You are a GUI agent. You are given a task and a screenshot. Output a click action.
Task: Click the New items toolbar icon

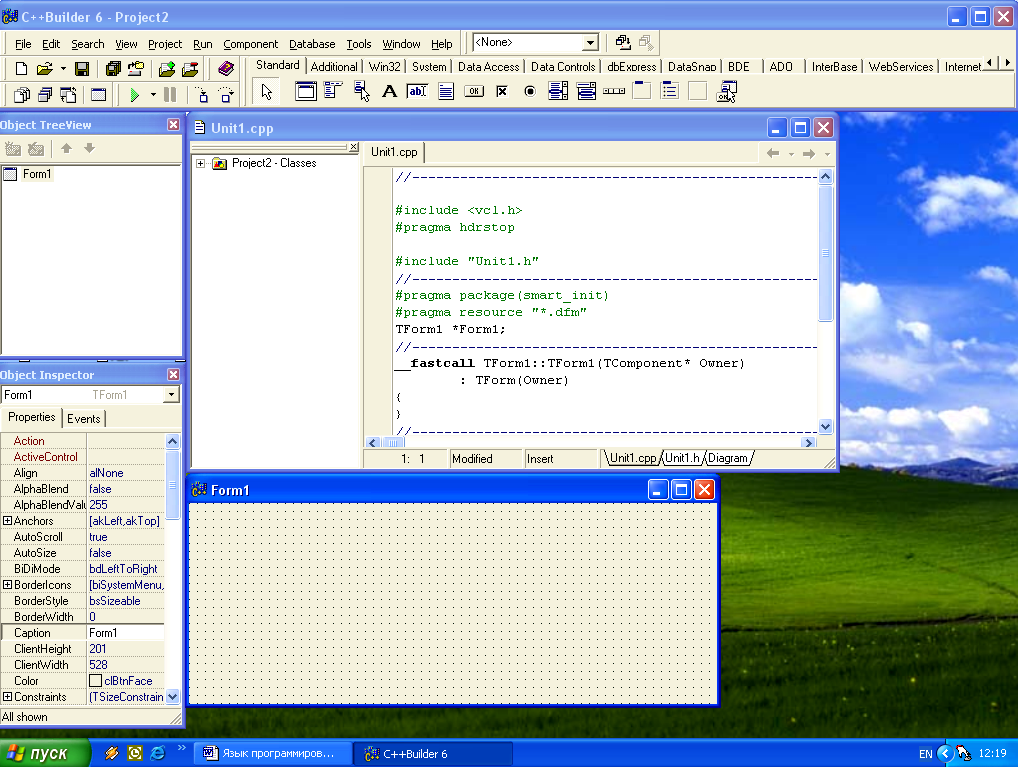click(21, 69)
